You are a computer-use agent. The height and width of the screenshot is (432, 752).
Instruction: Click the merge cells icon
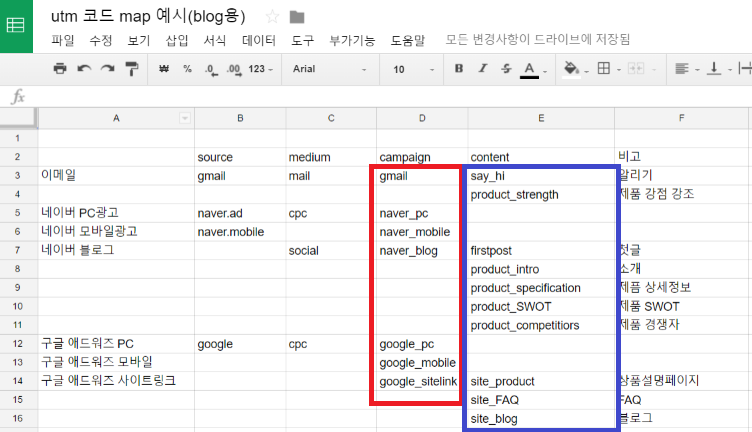pyautogui.click(x=636, y=69)
